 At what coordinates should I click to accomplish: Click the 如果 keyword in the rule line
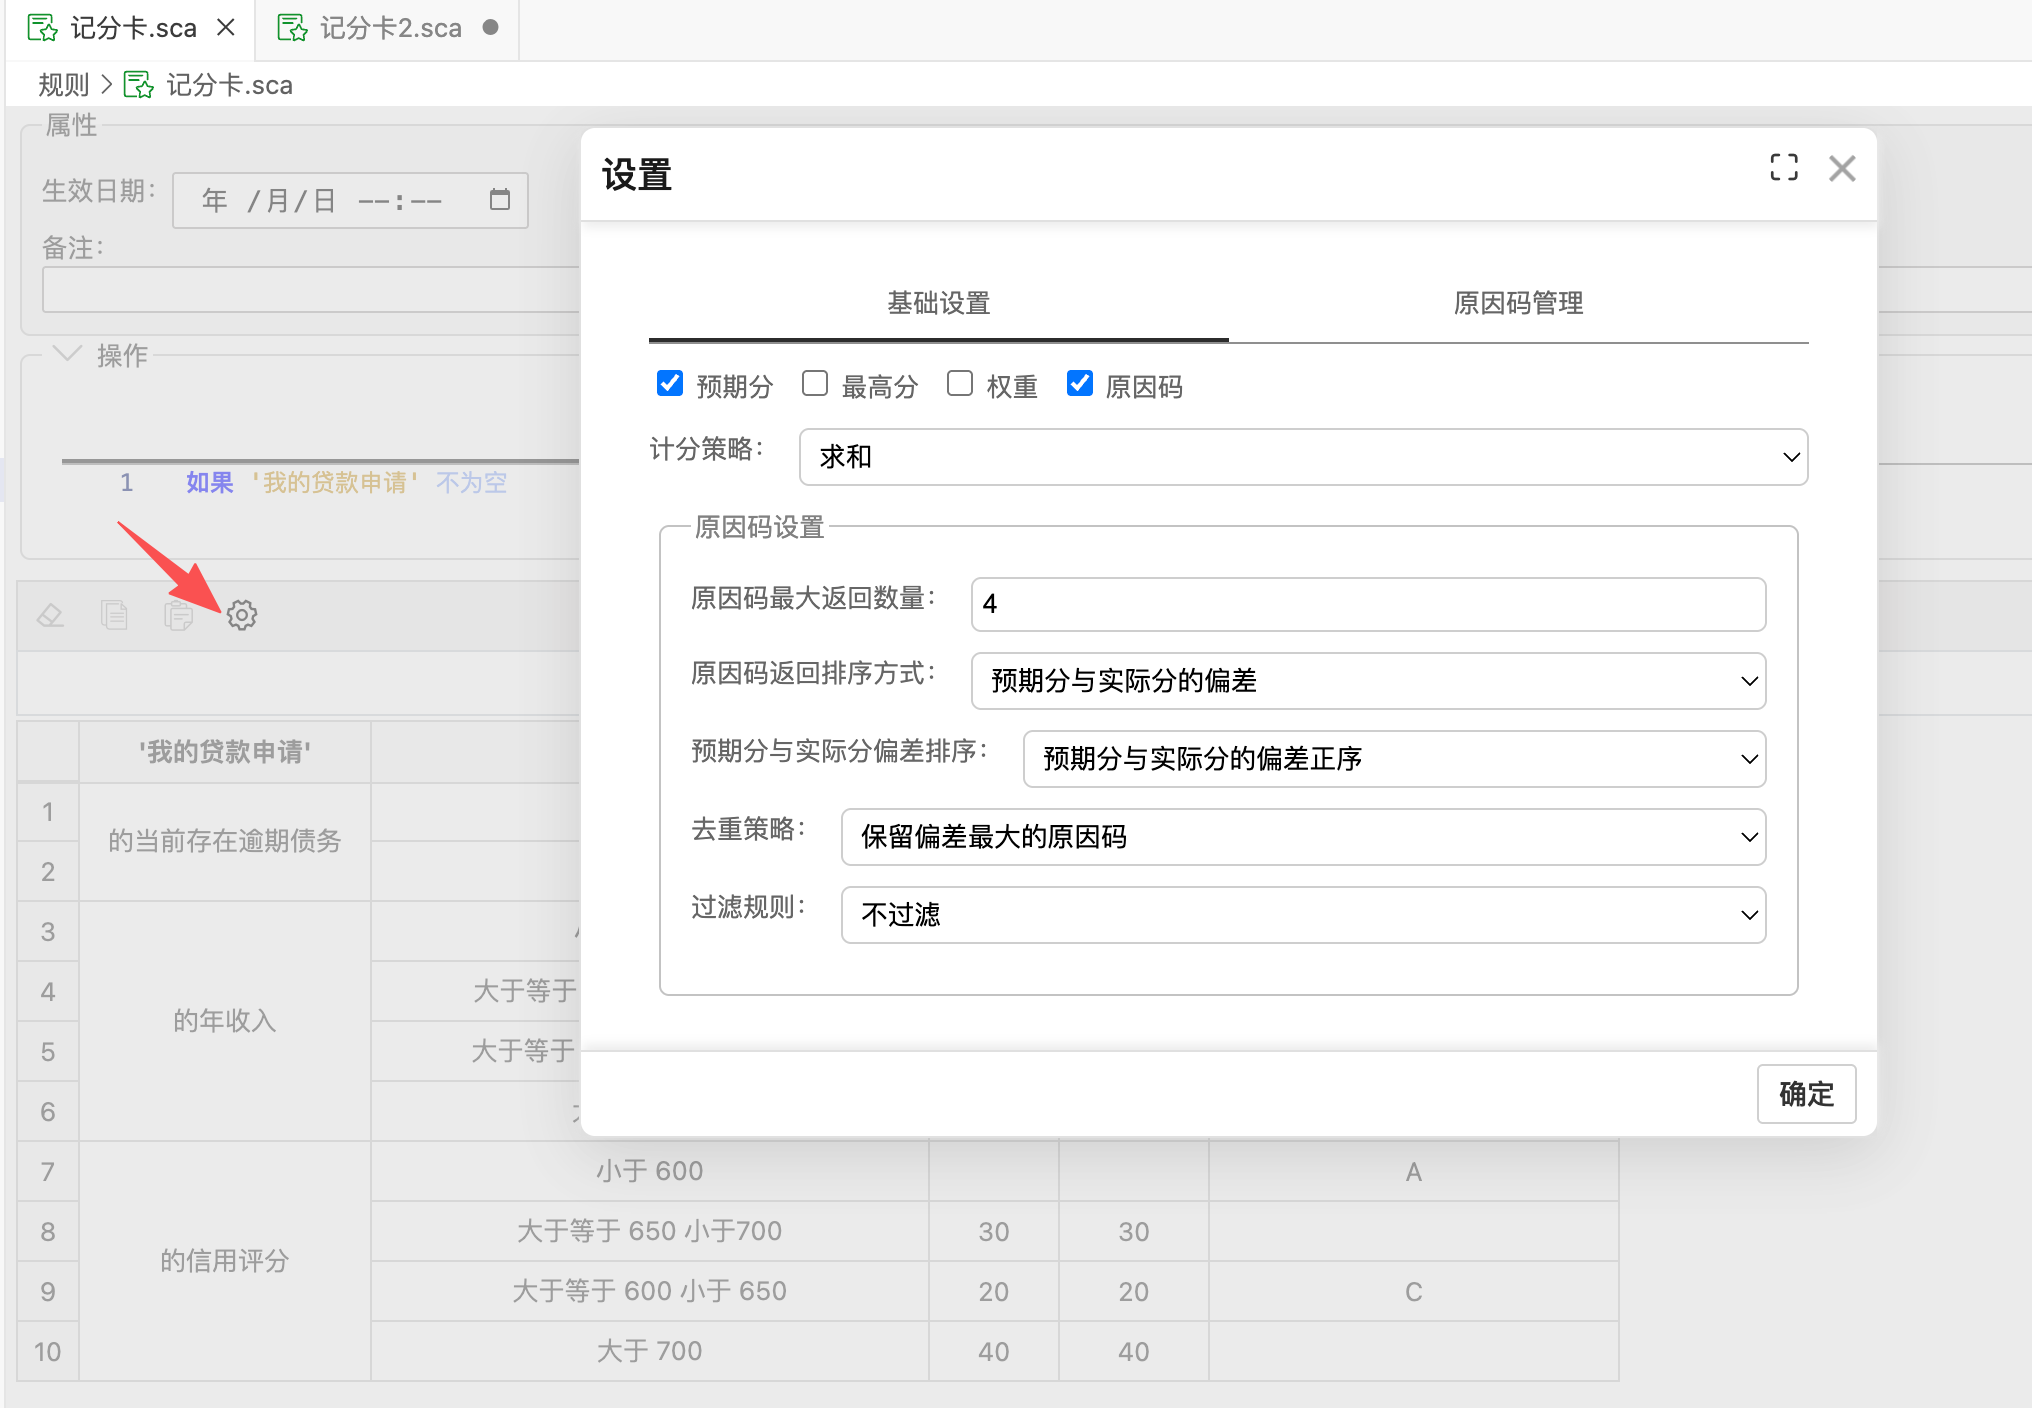(x=209, y=483)
